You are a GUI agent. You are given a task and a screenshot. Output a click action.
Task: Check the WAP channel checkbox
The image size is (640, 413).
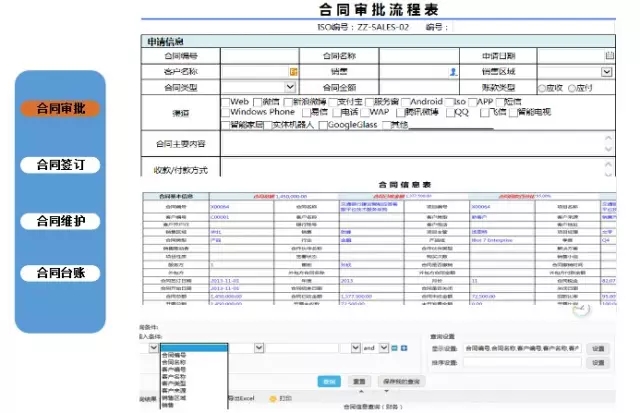(365, 113)
